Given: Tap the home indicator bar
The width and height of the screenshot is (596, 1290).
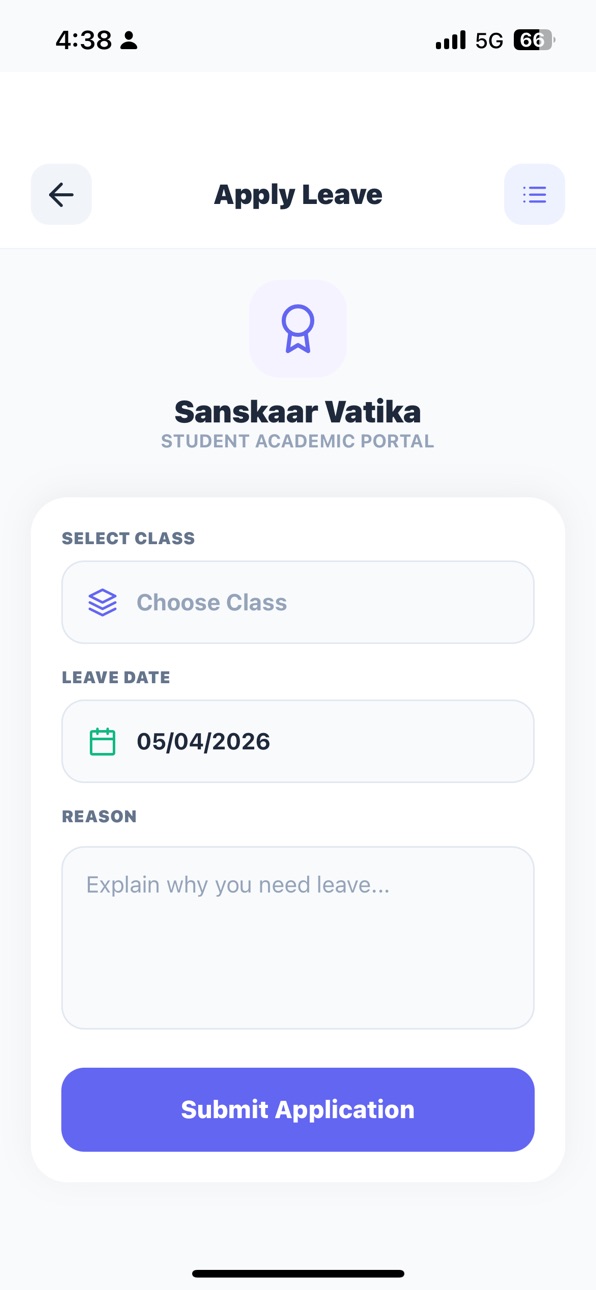Looking at the screenshot, I should (298, 1273).
